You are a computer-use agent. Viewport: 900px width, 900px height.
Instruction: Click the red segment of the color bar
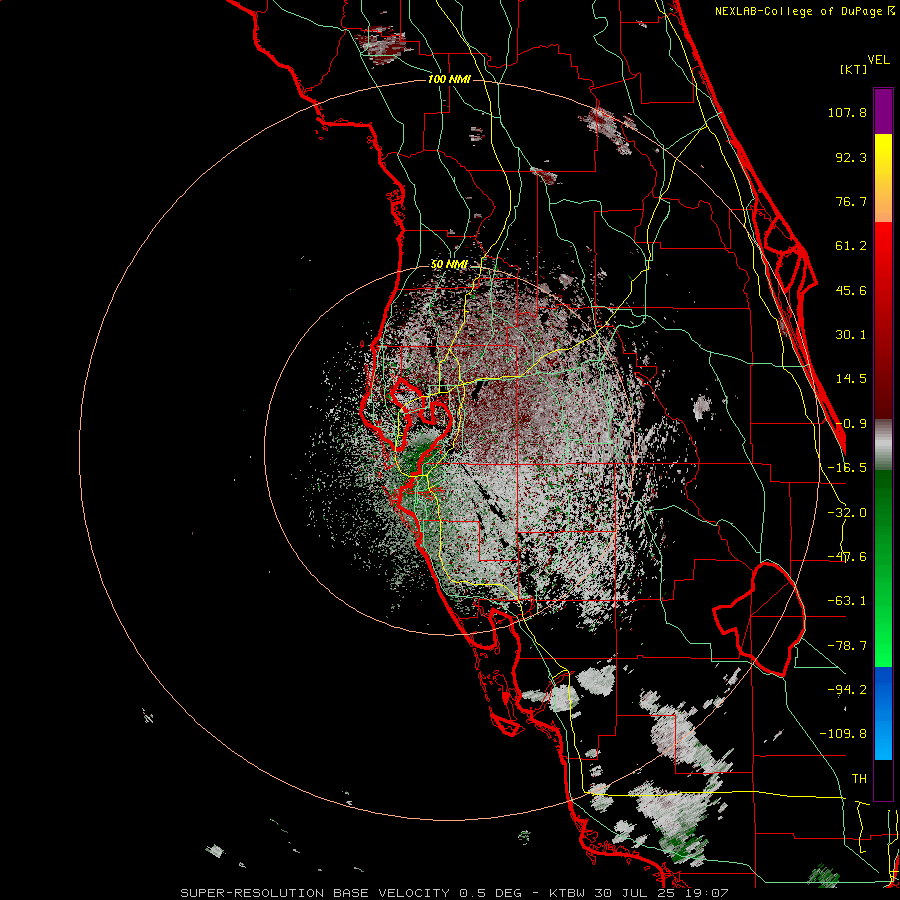coord(883,320)
